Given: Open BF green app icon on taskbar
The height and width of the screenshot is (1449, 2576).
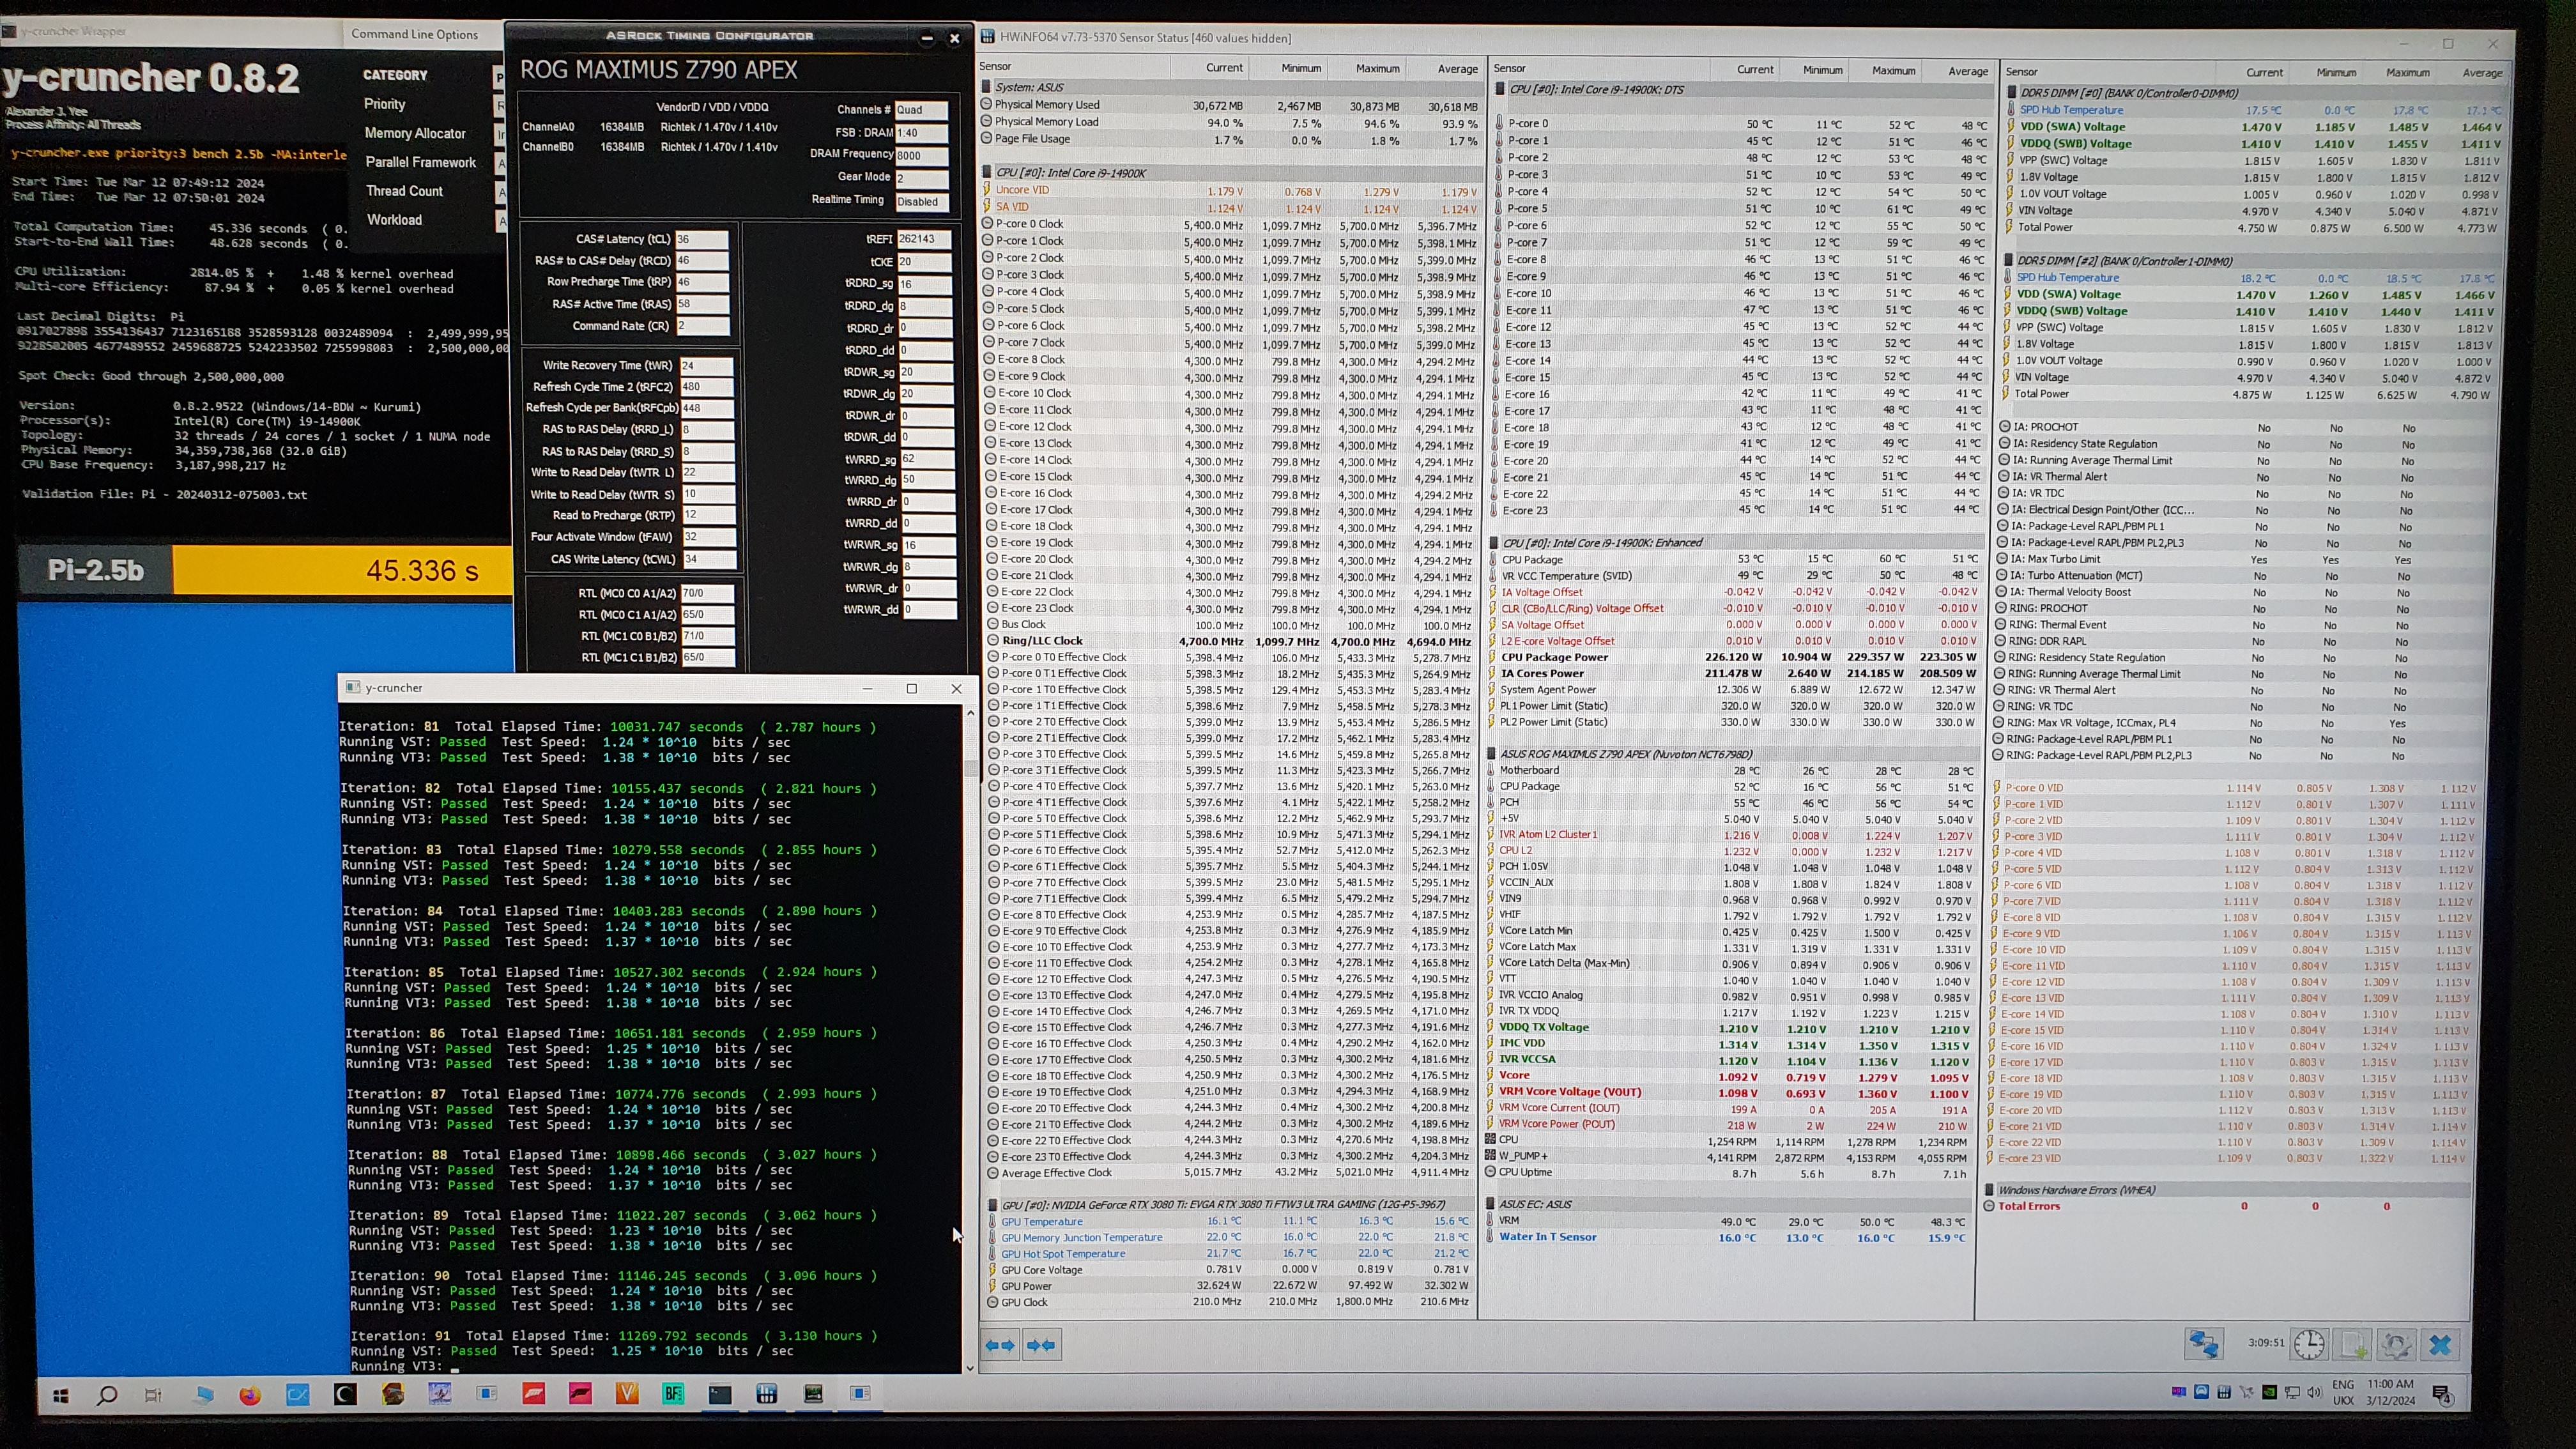Looking at the screenshot, I should (673, 1393).
